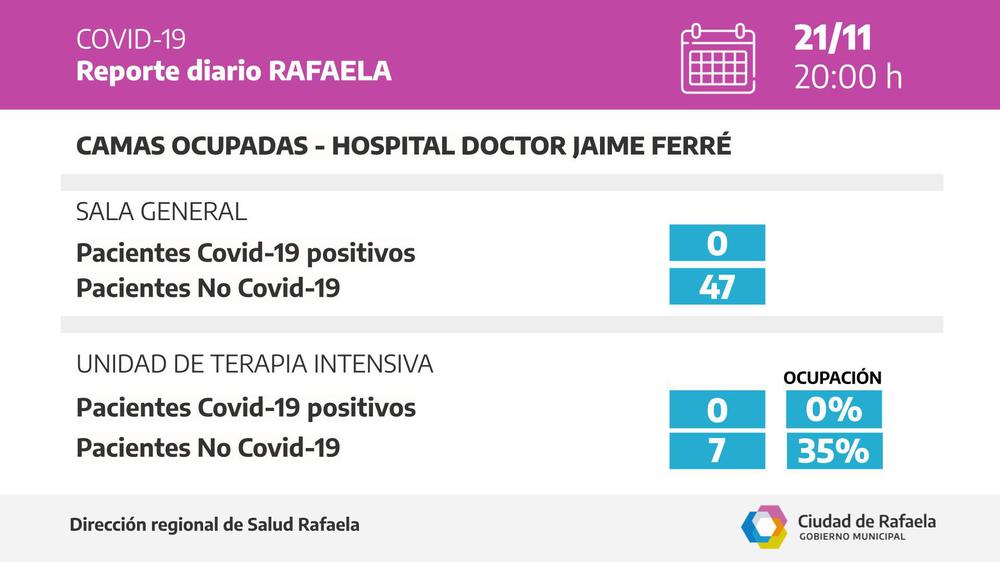Click Sala General Covid-19 positivos value 0

717,243
